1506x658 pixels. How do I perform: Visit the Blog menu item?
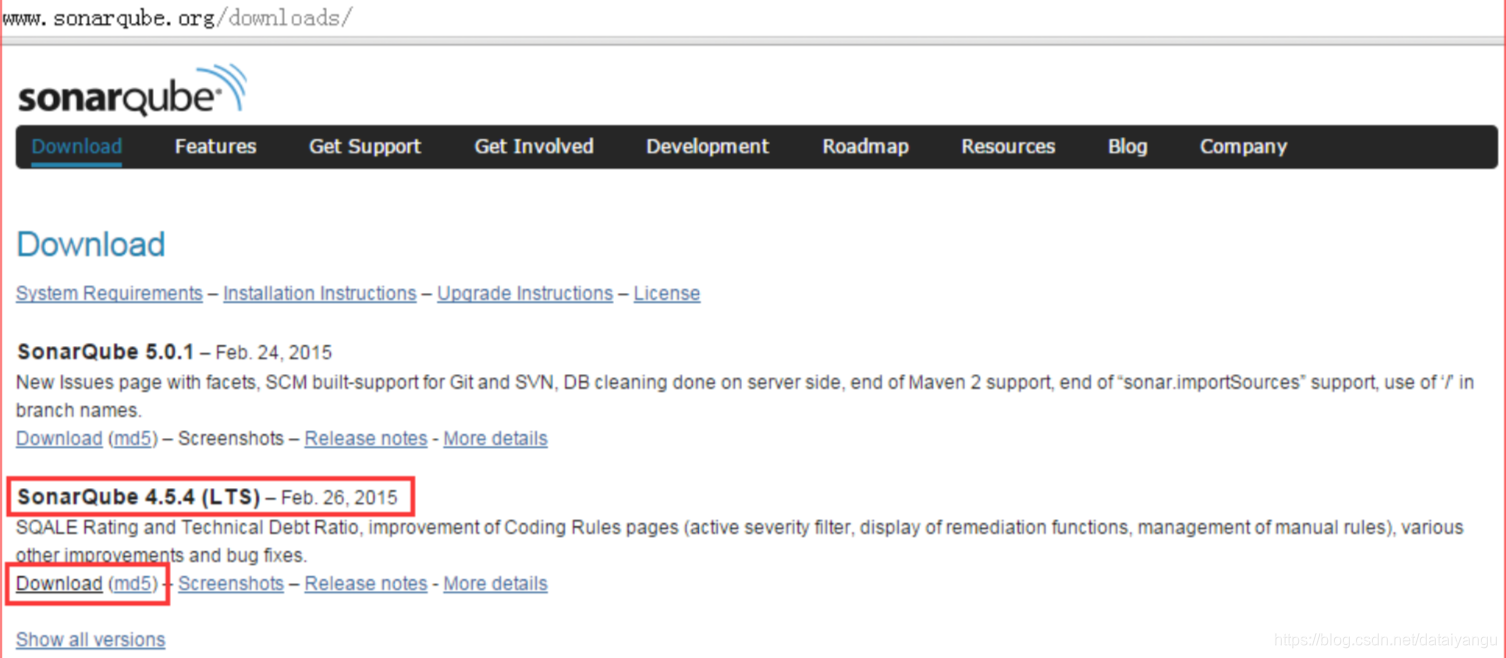tap(1127, 146)
